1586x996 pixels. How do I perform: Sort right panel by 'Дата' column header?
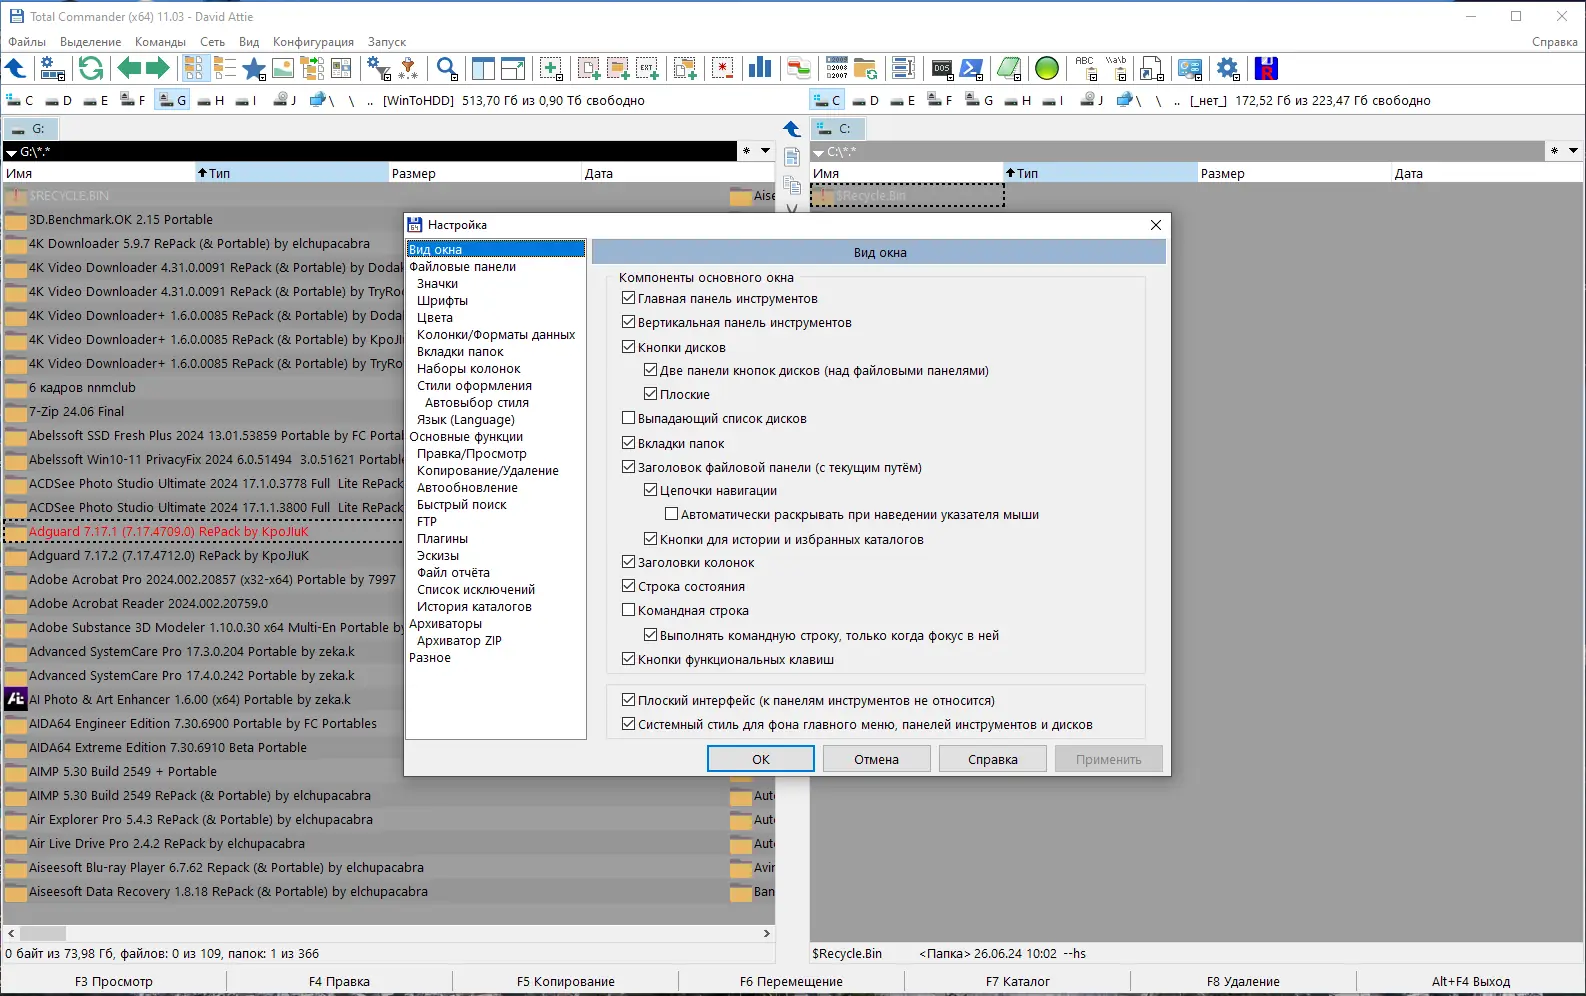coord(1487,173)
